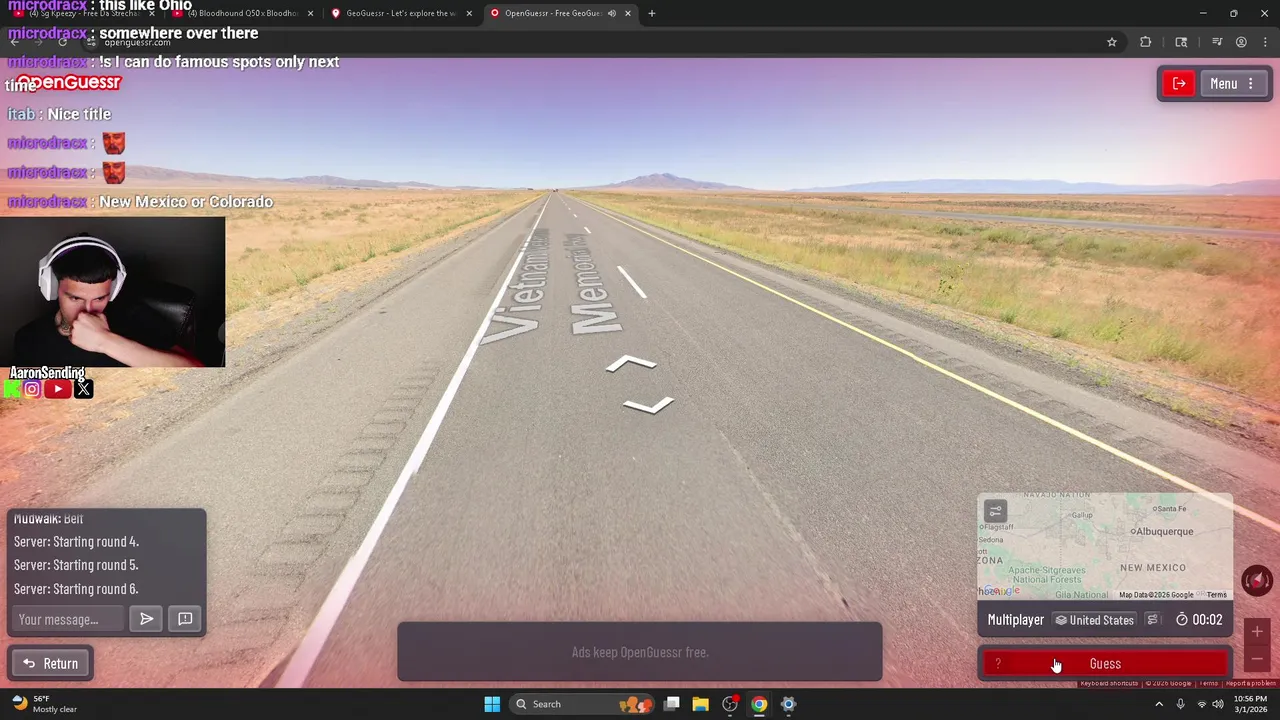Click the taskbar Search box
This screenshot has height=720, width=1280.
583,704
